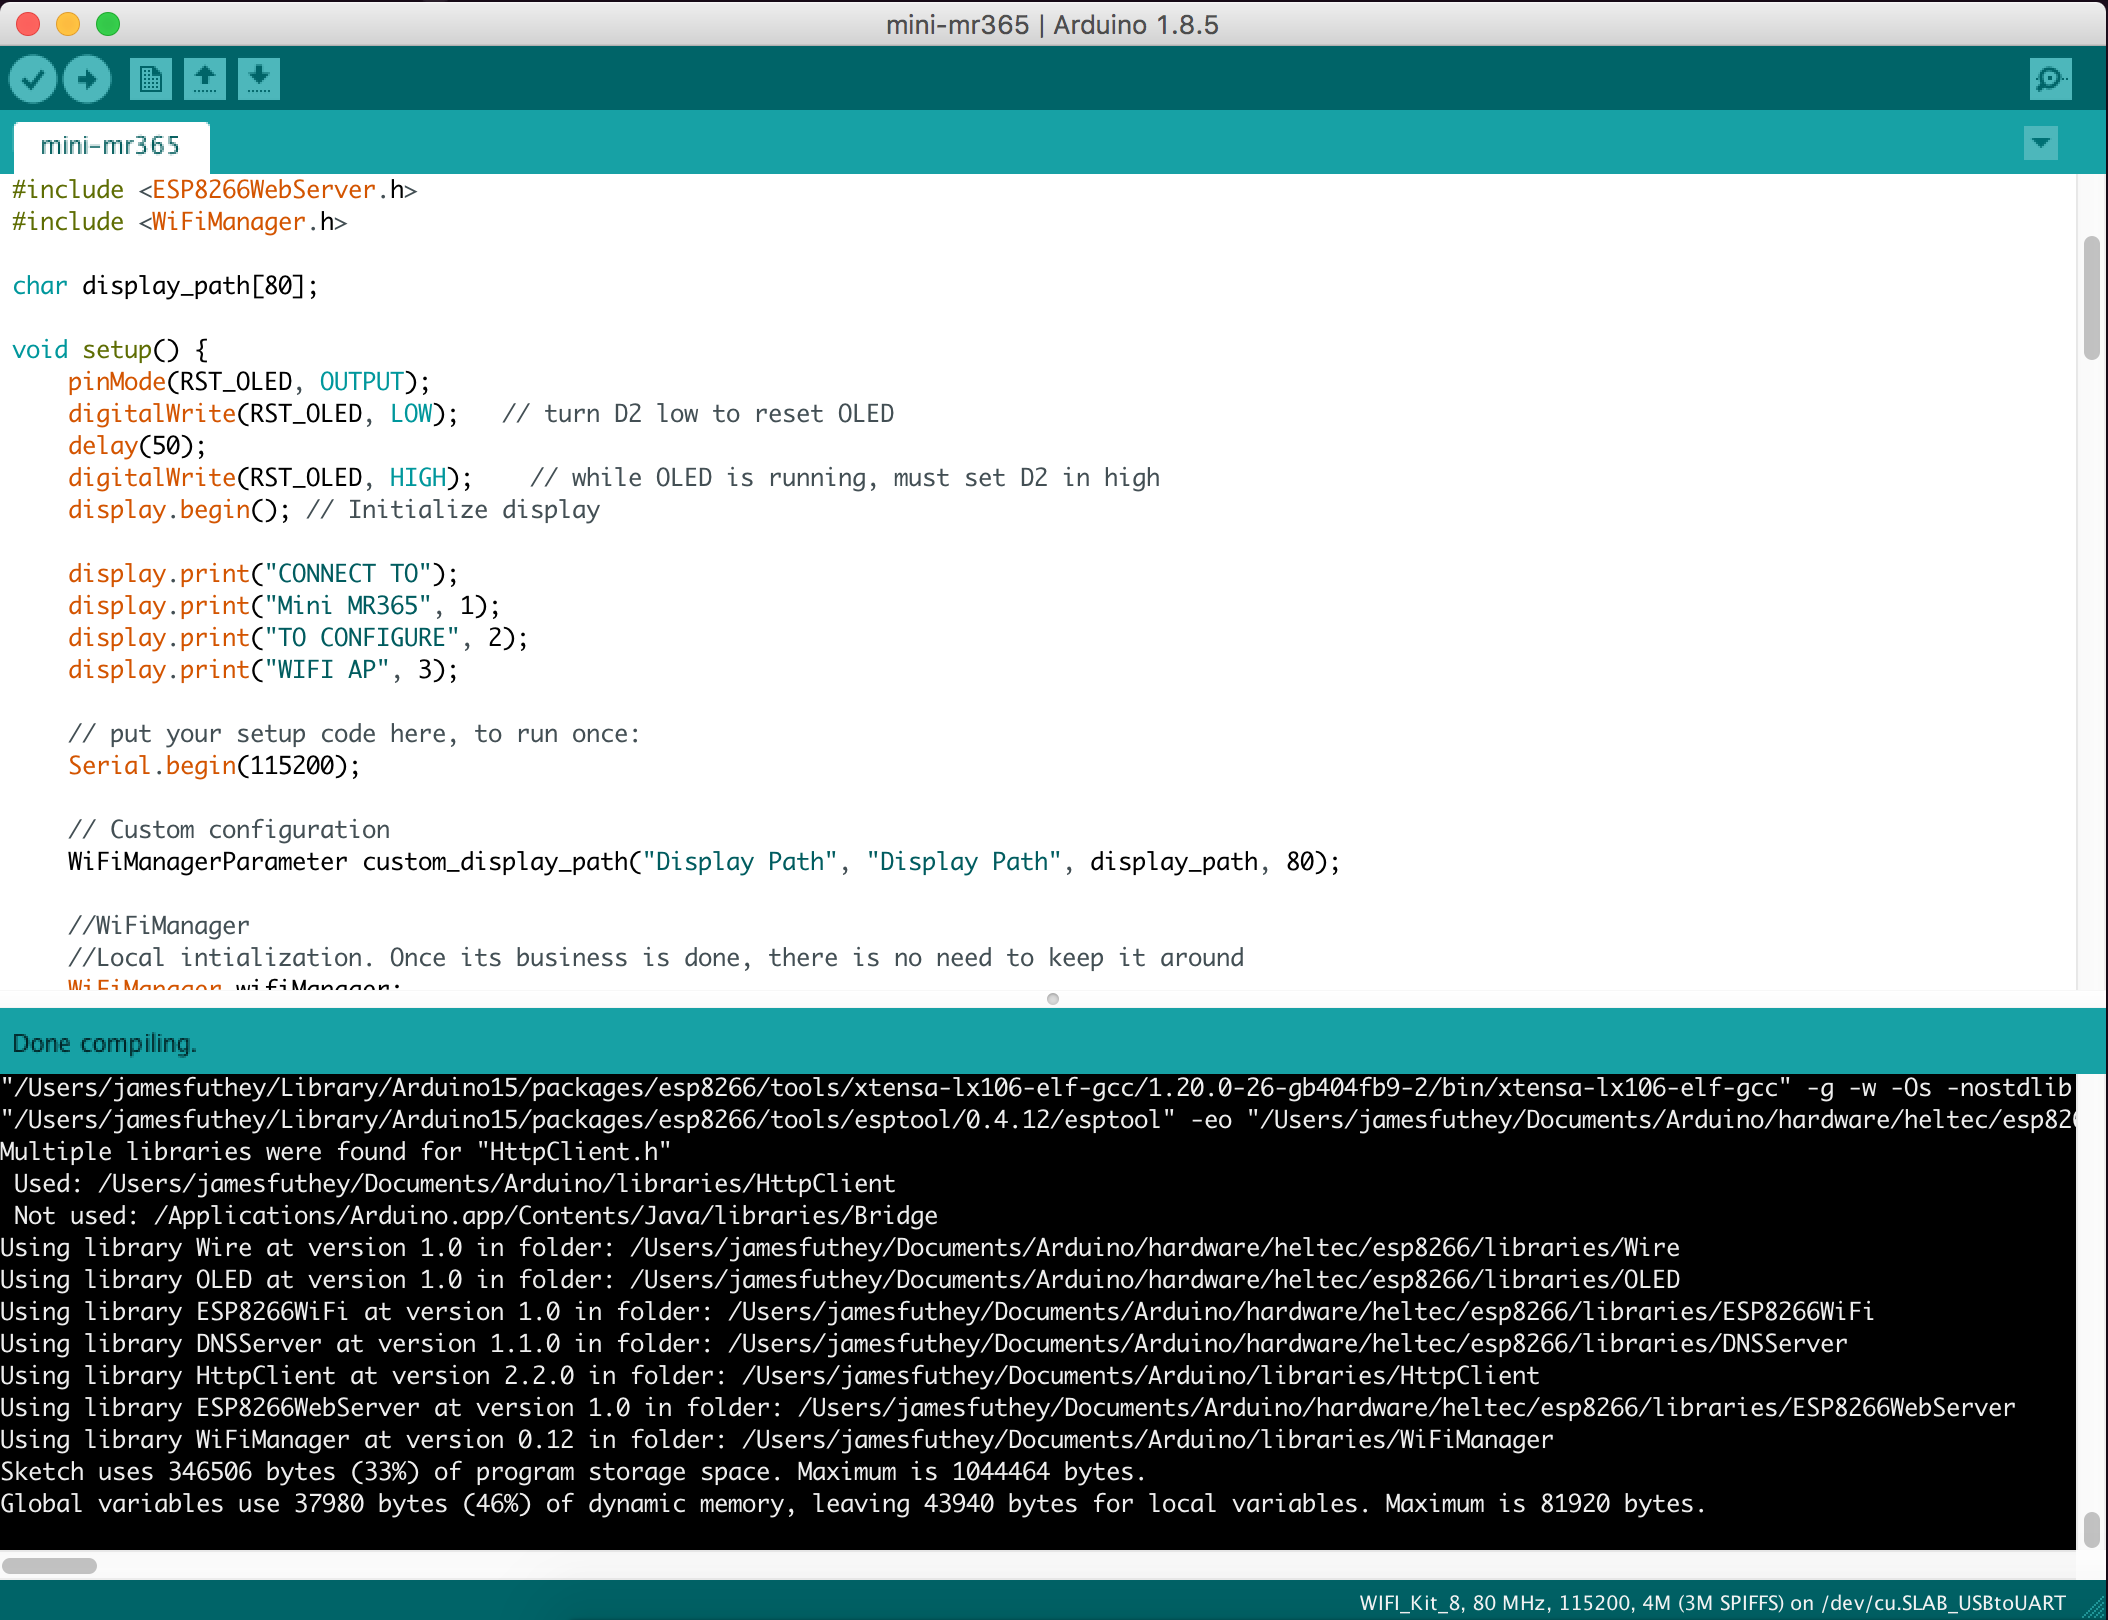
Task: Open the Serial Monitor magnifier icon
Action: click(x=2050, y=79)
